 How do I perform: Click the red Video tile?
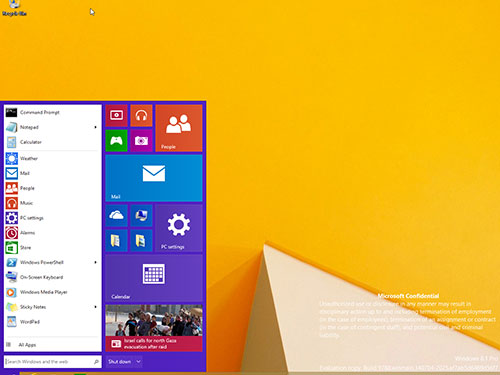pyautogui.click(x=116, y=116)
